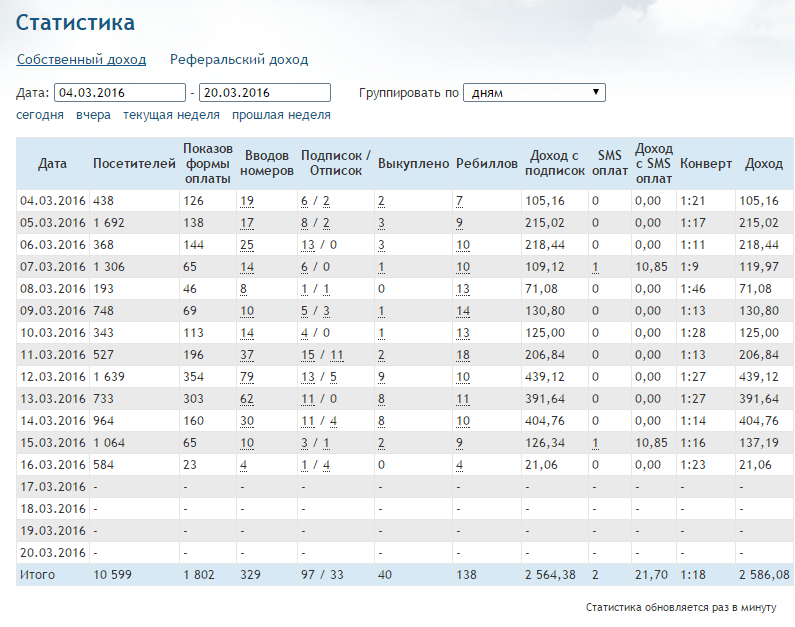Click rebills value 14 for 09.03.2016
Screen dimensions: 795x627
tap(463, 311)
